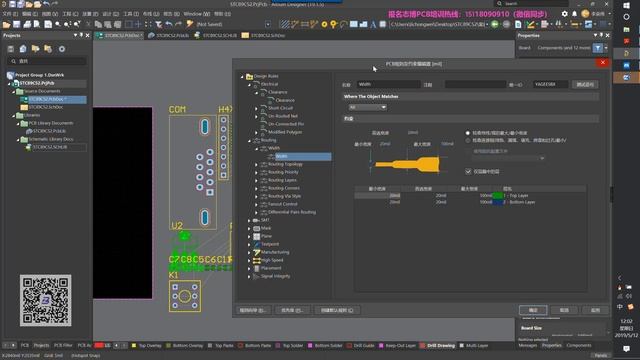Click the gray navigate forward arrow icon

click(506, 24)
